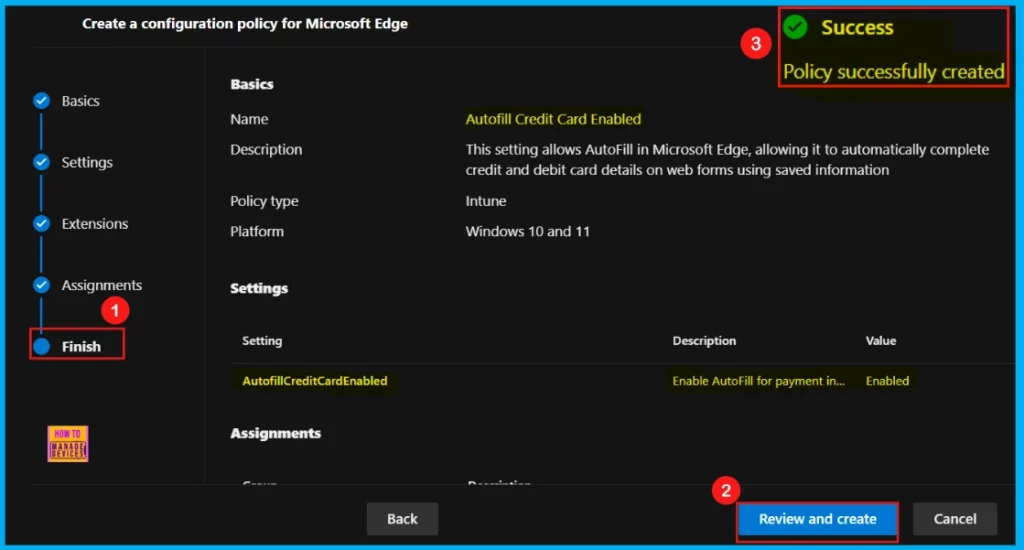The image size is (1024, 550).
Task: Click the 'Windows 10 and 11' platform value
Action: pyautogui.click(x=528, y=231)
